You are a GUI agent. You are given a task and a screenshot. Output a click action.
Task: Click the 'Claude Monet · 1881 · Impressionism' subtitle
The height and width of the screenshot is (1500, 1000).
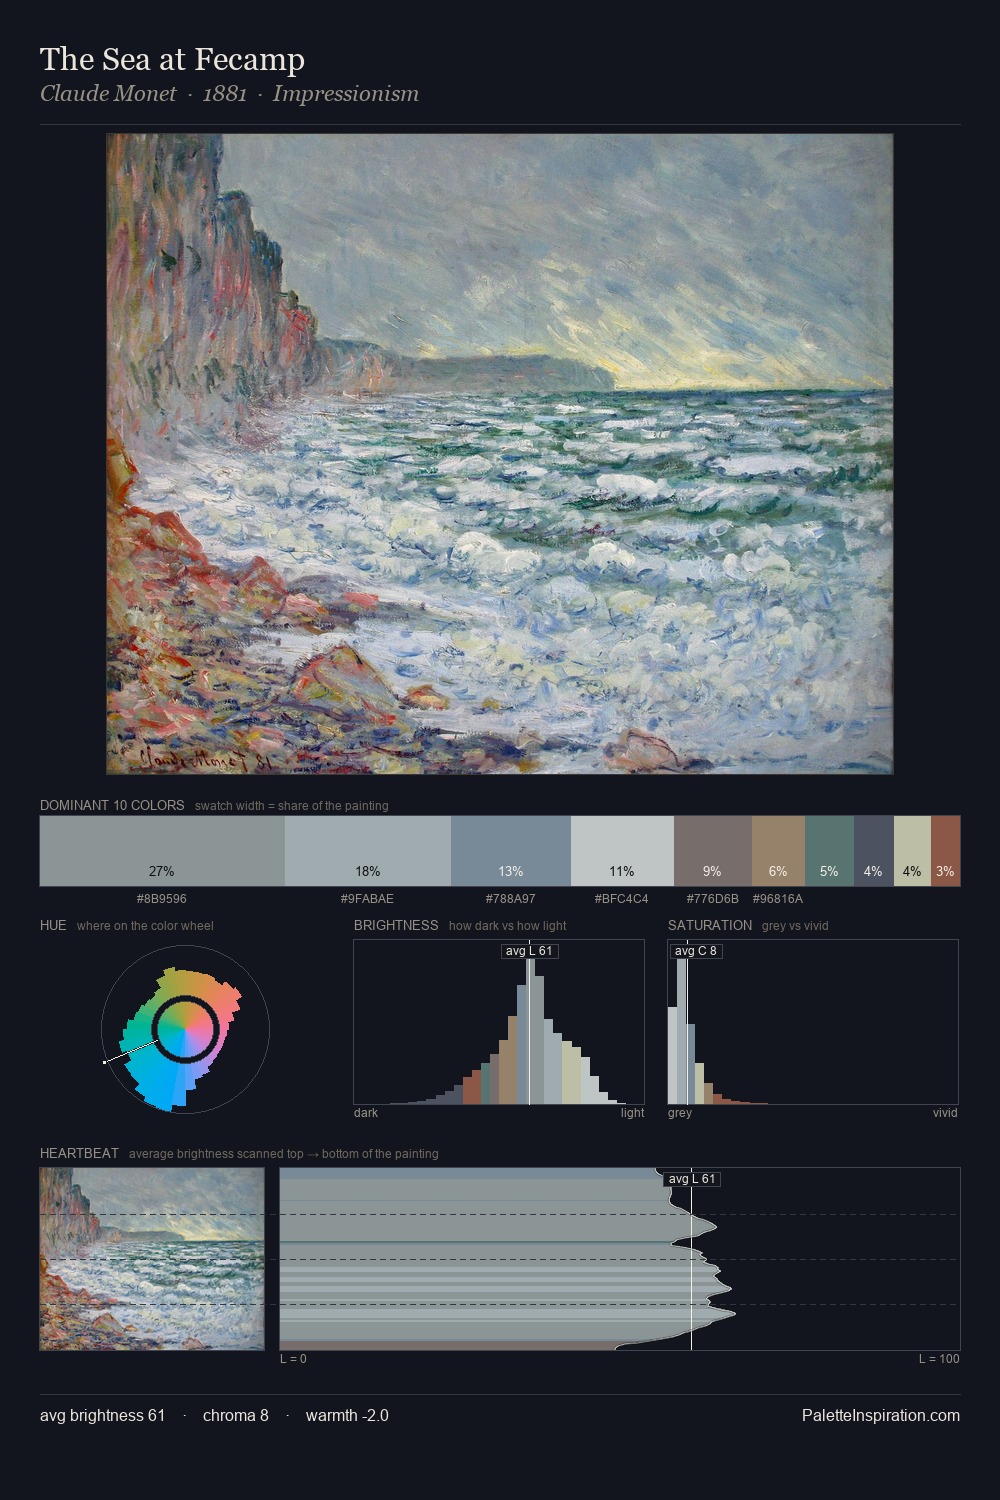[x=229, y=94]
